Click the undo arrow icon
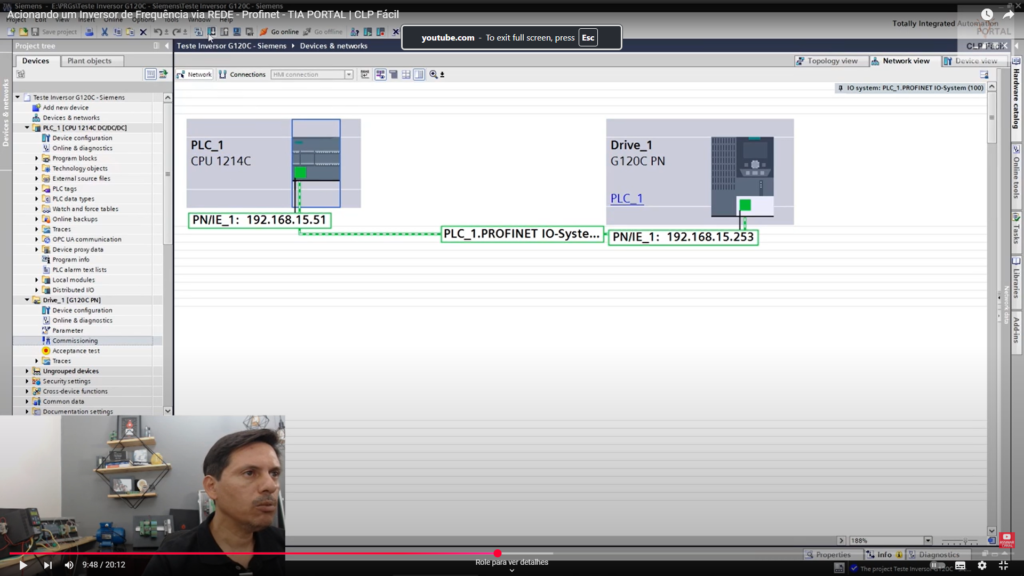Screen dimensions: 1024x576 157,31
